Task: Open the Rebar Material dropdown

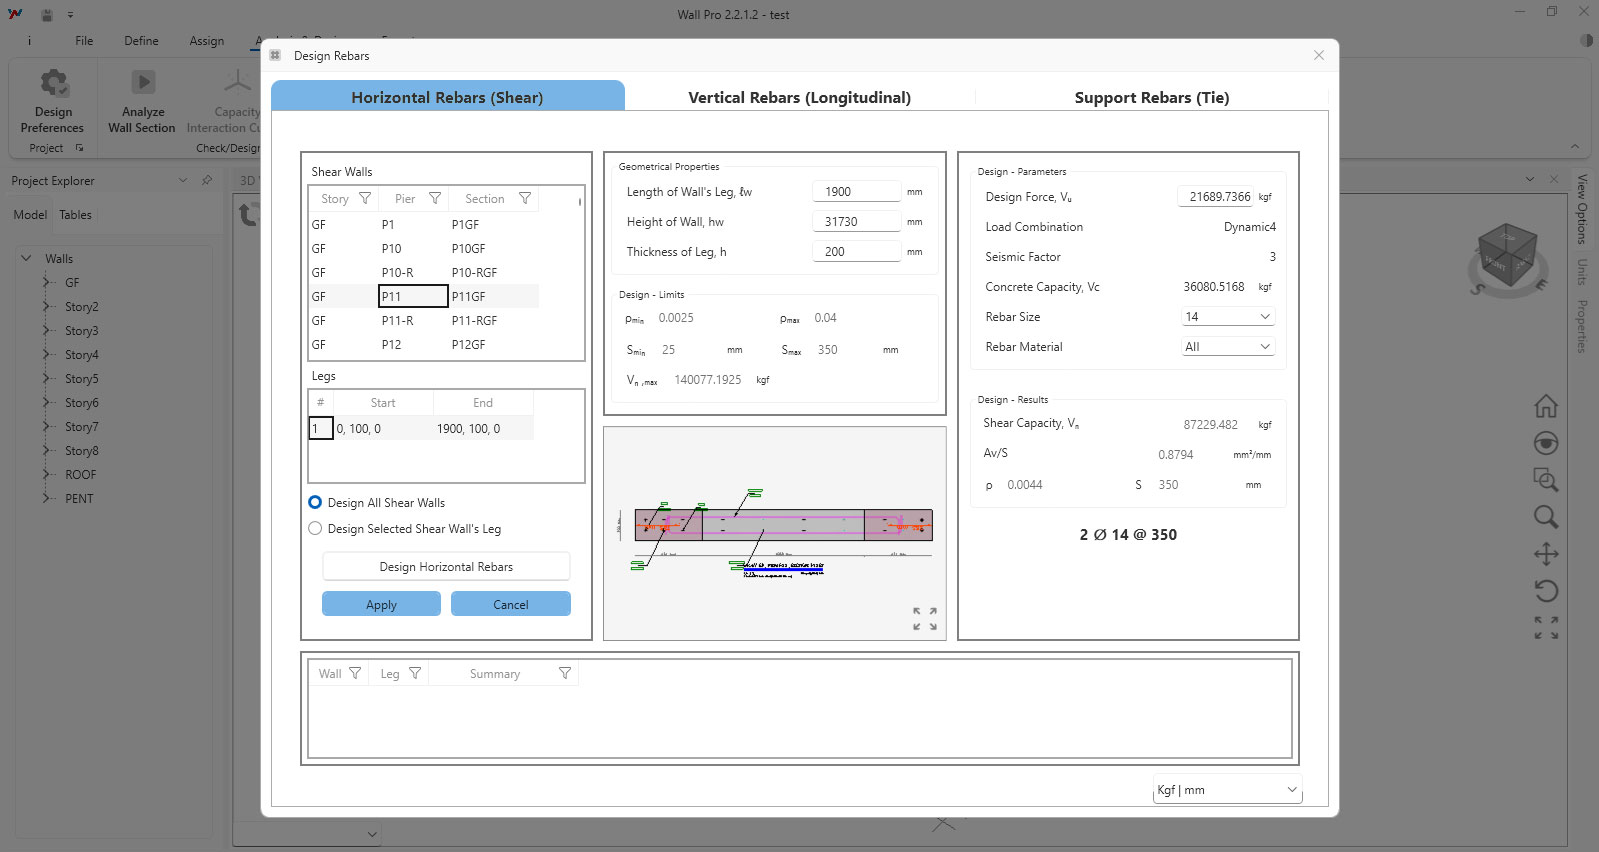Action: pos(1227,347)
